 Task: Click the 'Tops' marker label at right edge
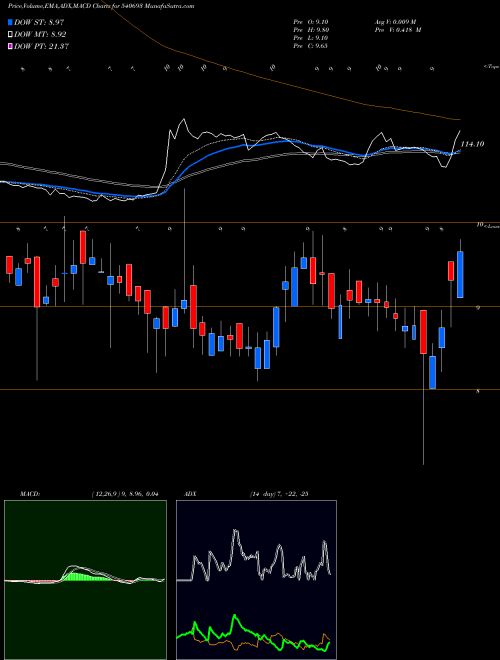[x=491, y=67]
